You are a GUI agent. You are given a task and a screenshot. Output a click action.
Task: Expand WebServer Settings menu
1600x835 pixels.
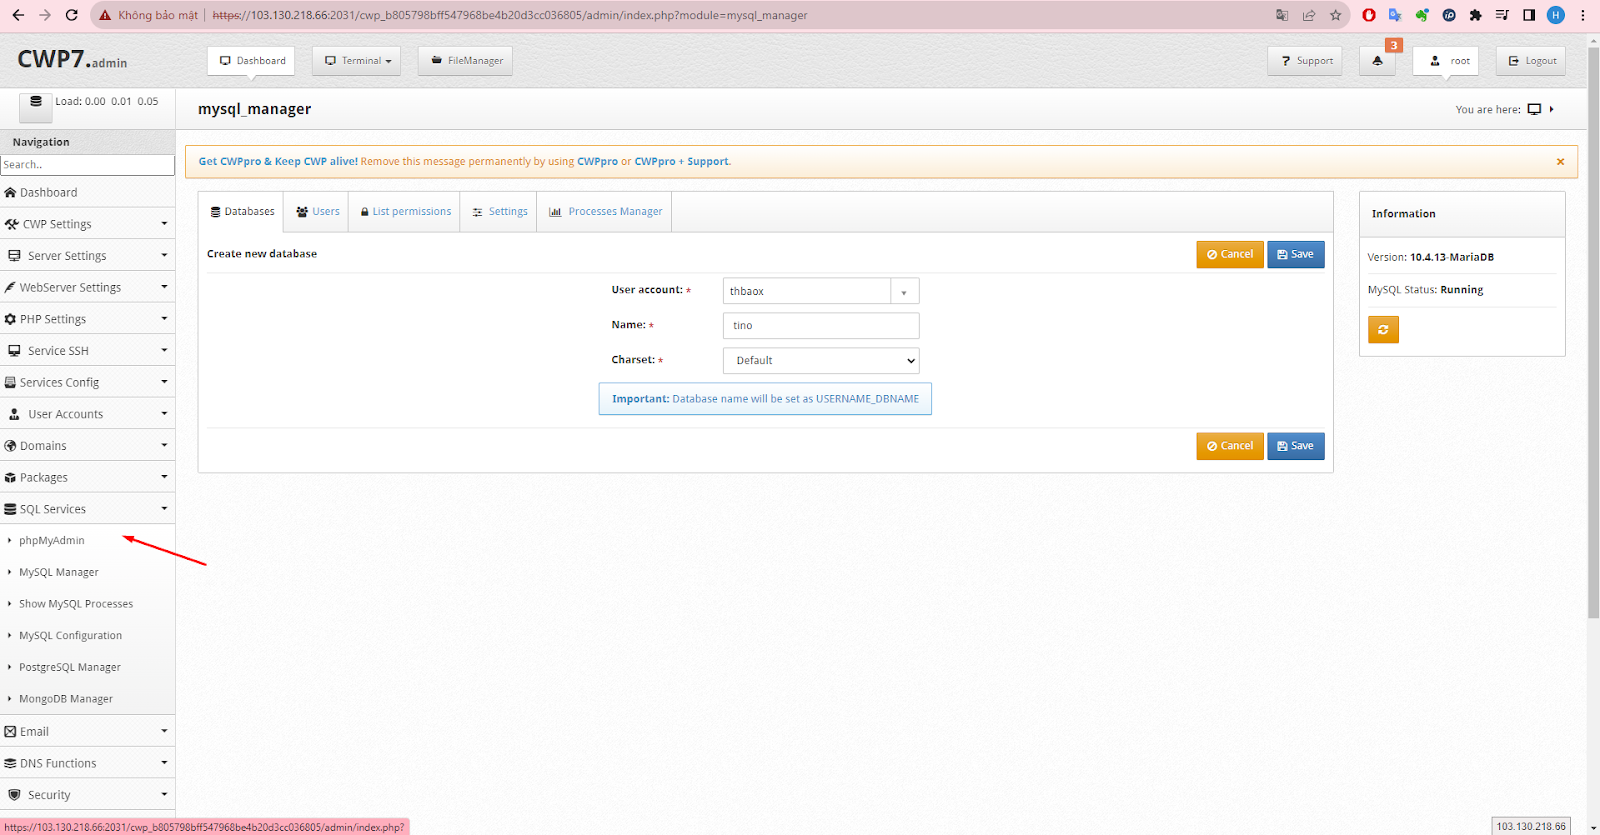click(87, 287)
